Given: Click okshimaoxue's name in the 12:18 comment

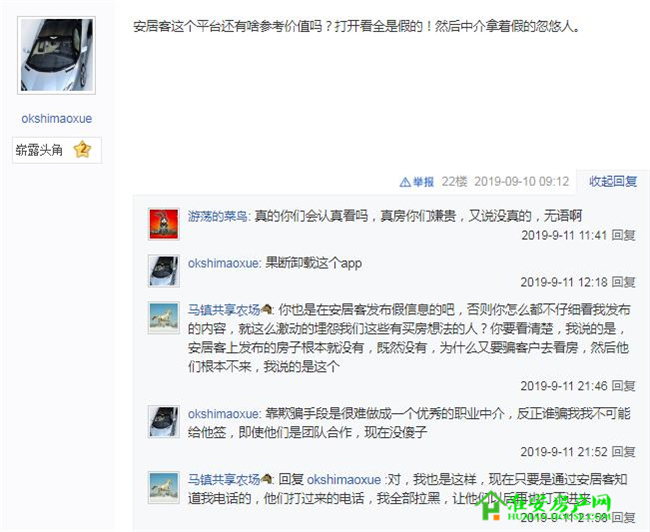Looking at the screenshot, I should pos(223,263).
